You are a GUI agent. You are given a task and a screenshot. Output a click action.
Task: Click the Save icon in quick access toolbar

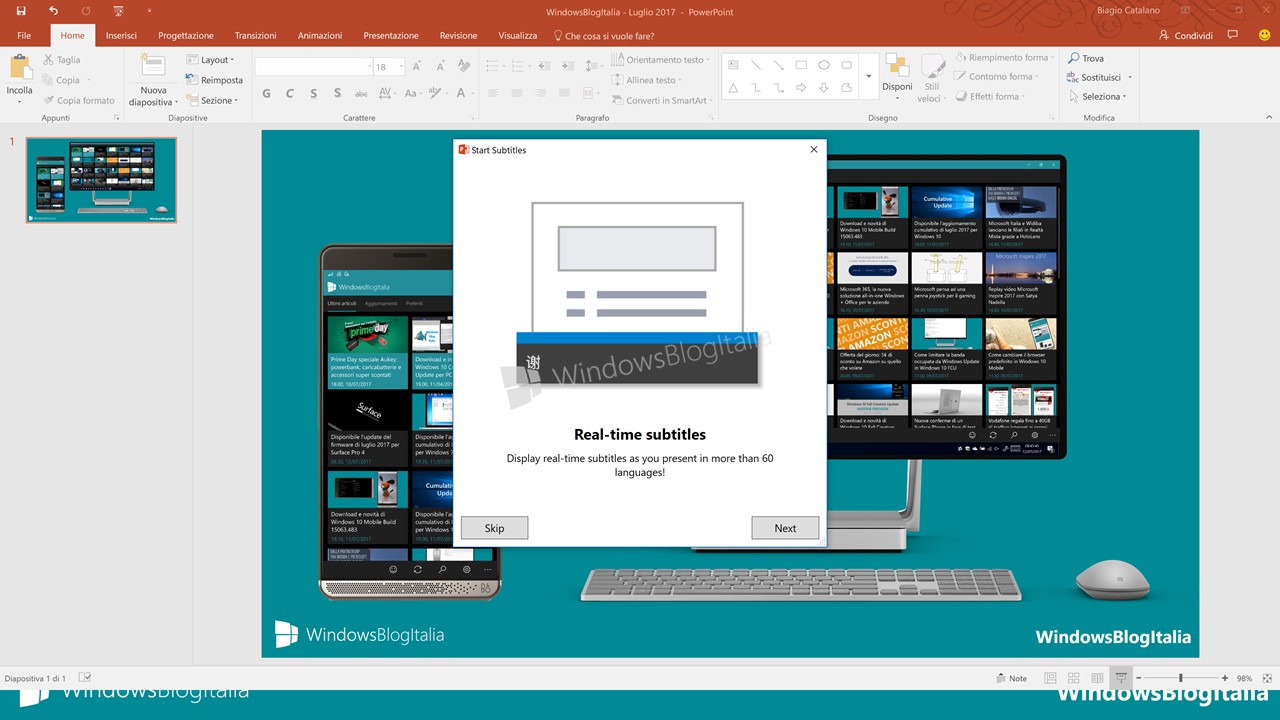click(21, 11)
